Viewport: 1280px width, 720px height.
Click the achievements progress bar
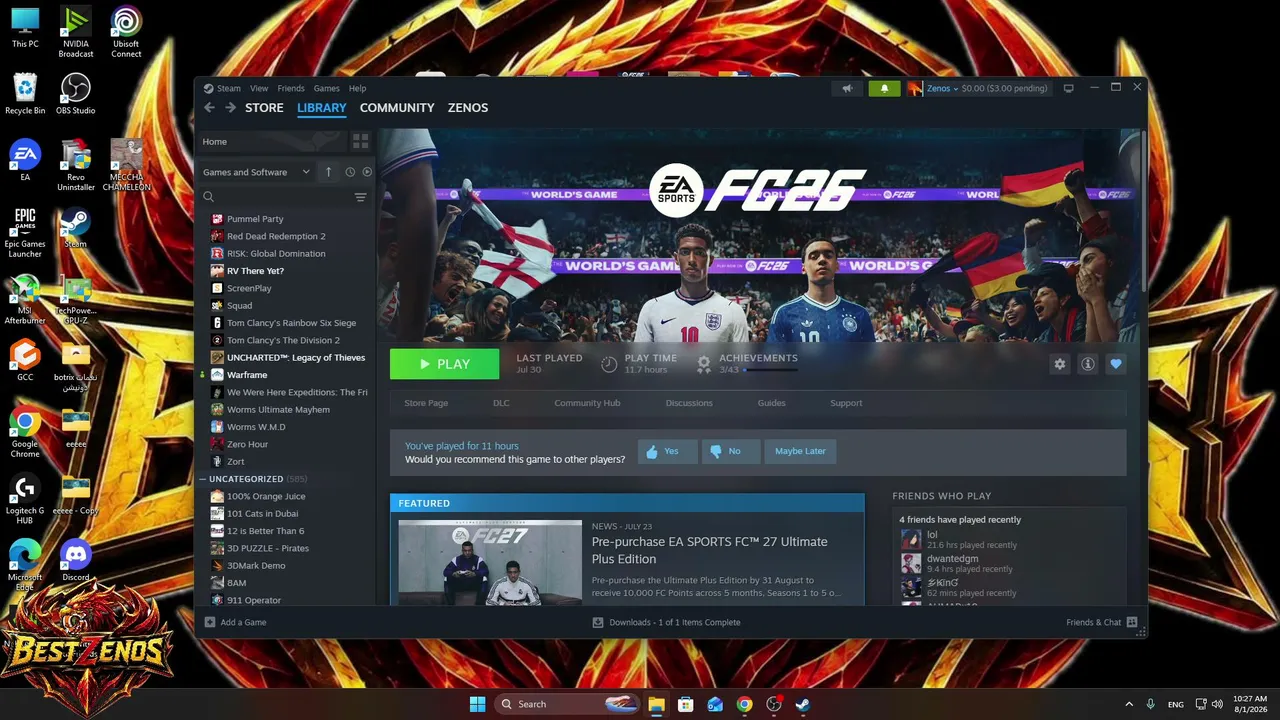click(x=769, y=370)
